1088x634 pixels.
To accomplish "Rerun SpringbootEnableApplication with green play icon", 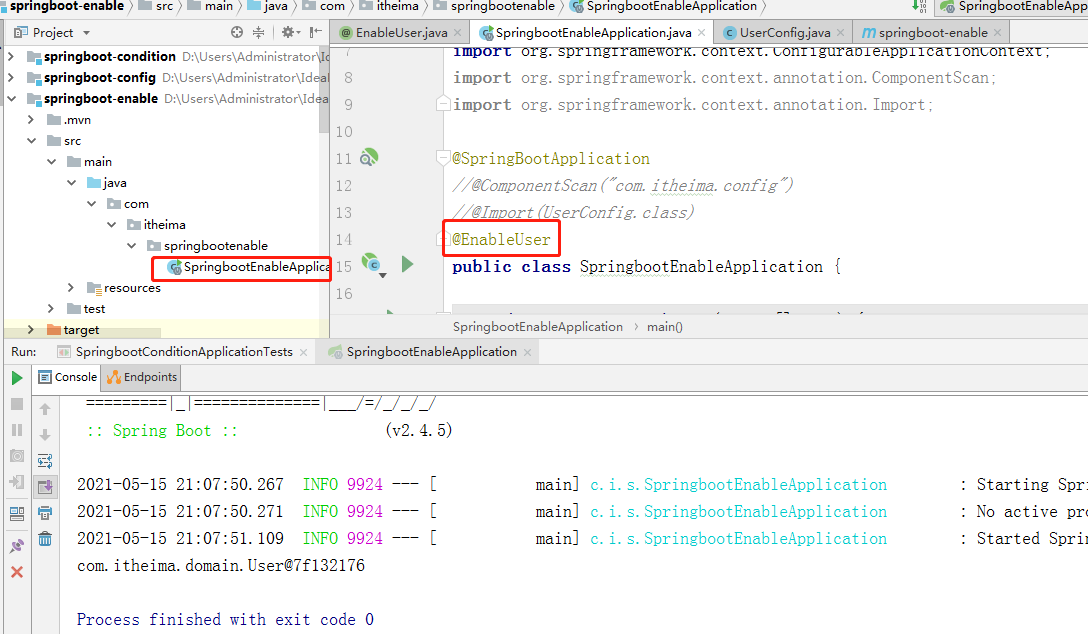I will click(17, 378).
